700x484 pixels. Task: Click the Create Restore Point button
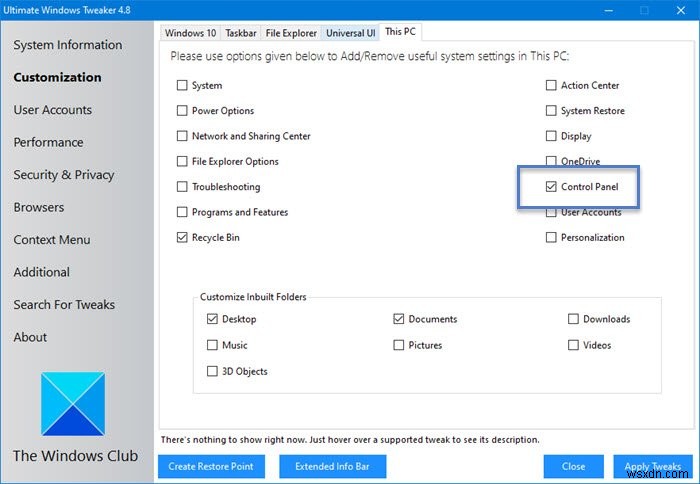pos(211,467)
